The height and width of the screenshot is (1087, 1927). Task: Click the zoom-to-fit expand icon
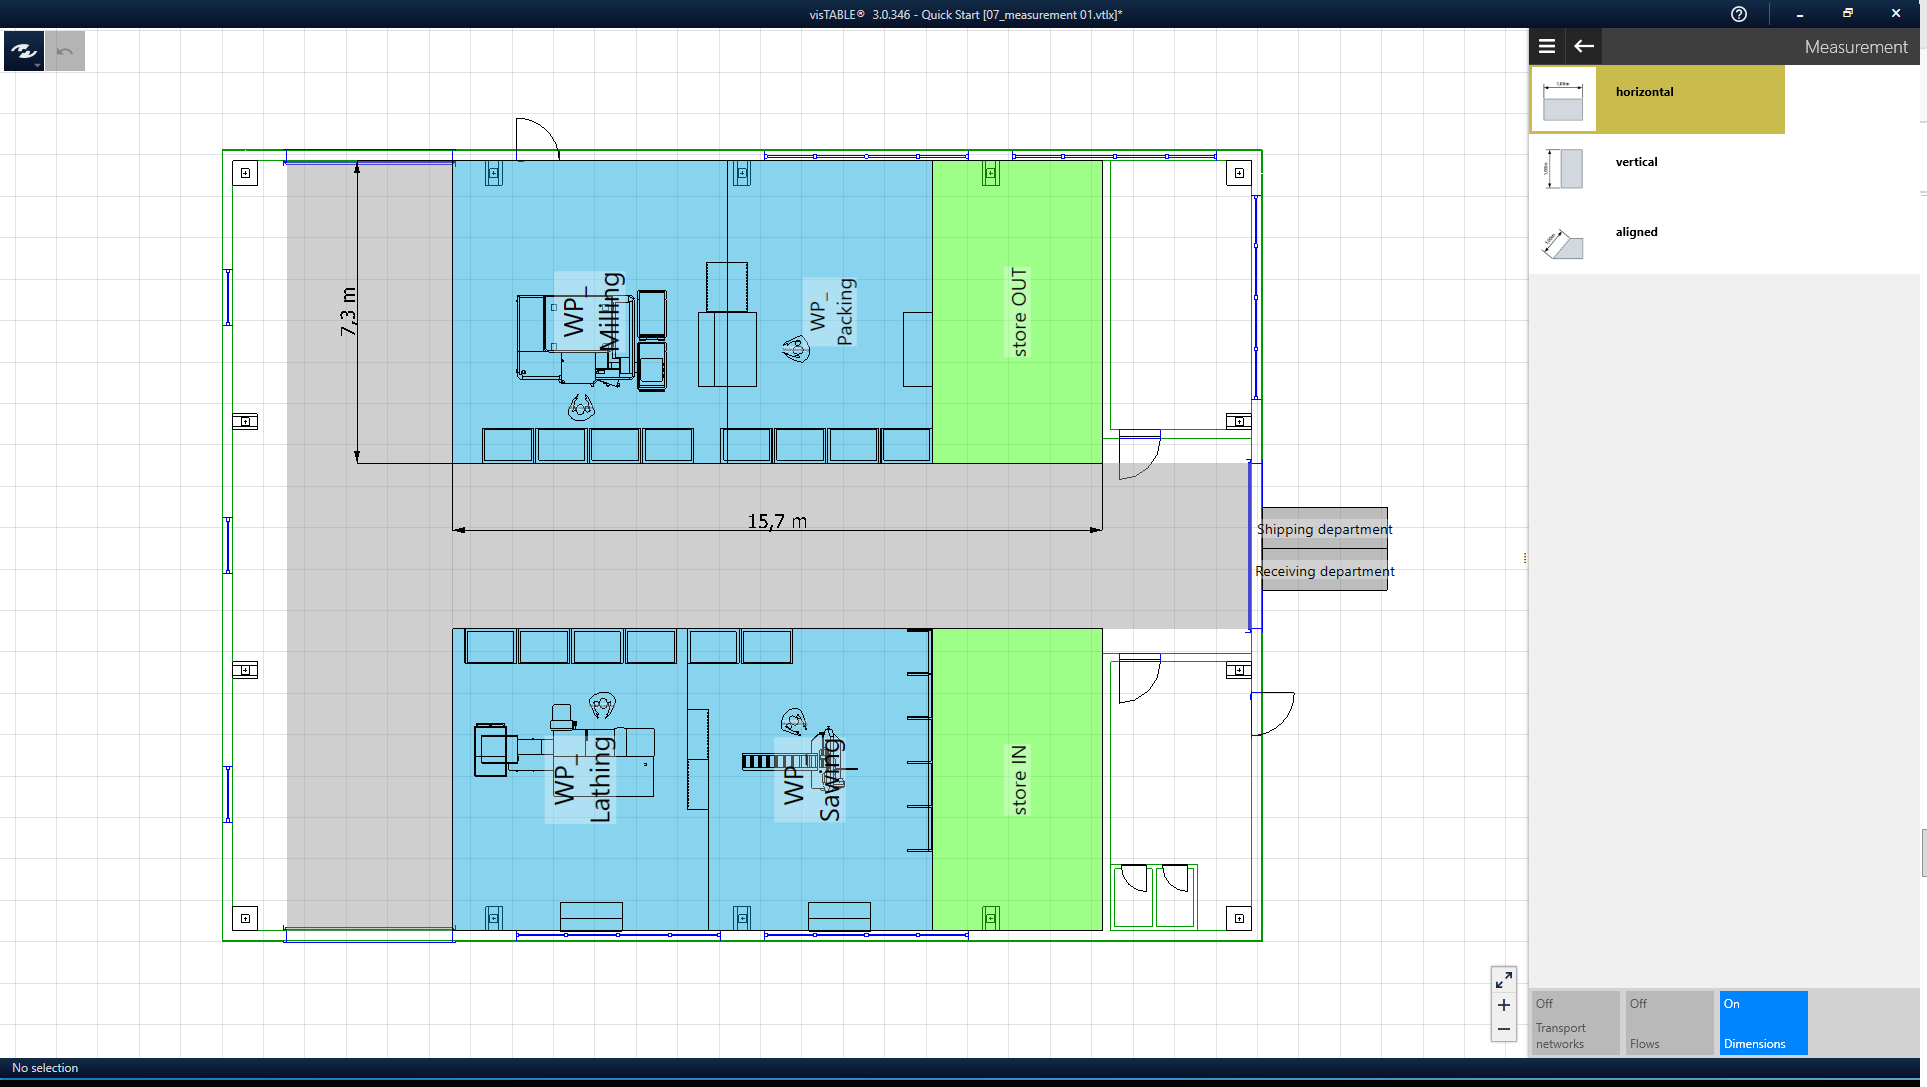click(1504, 980)
